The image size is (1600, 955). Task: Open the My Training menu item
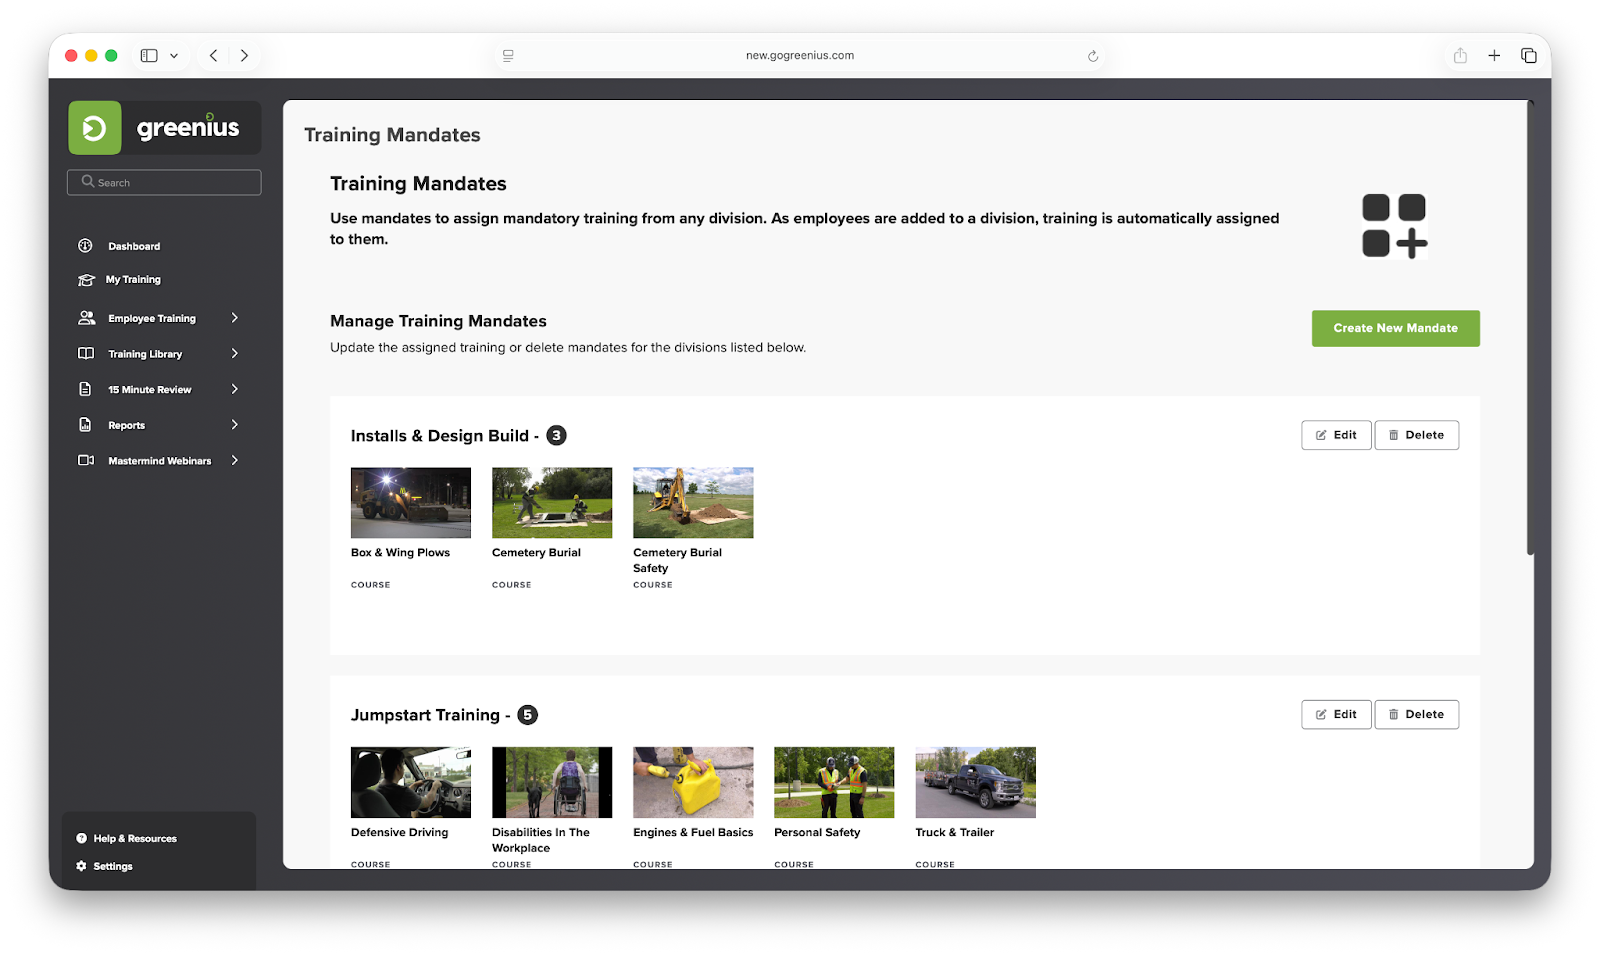(x=133, y=280)
